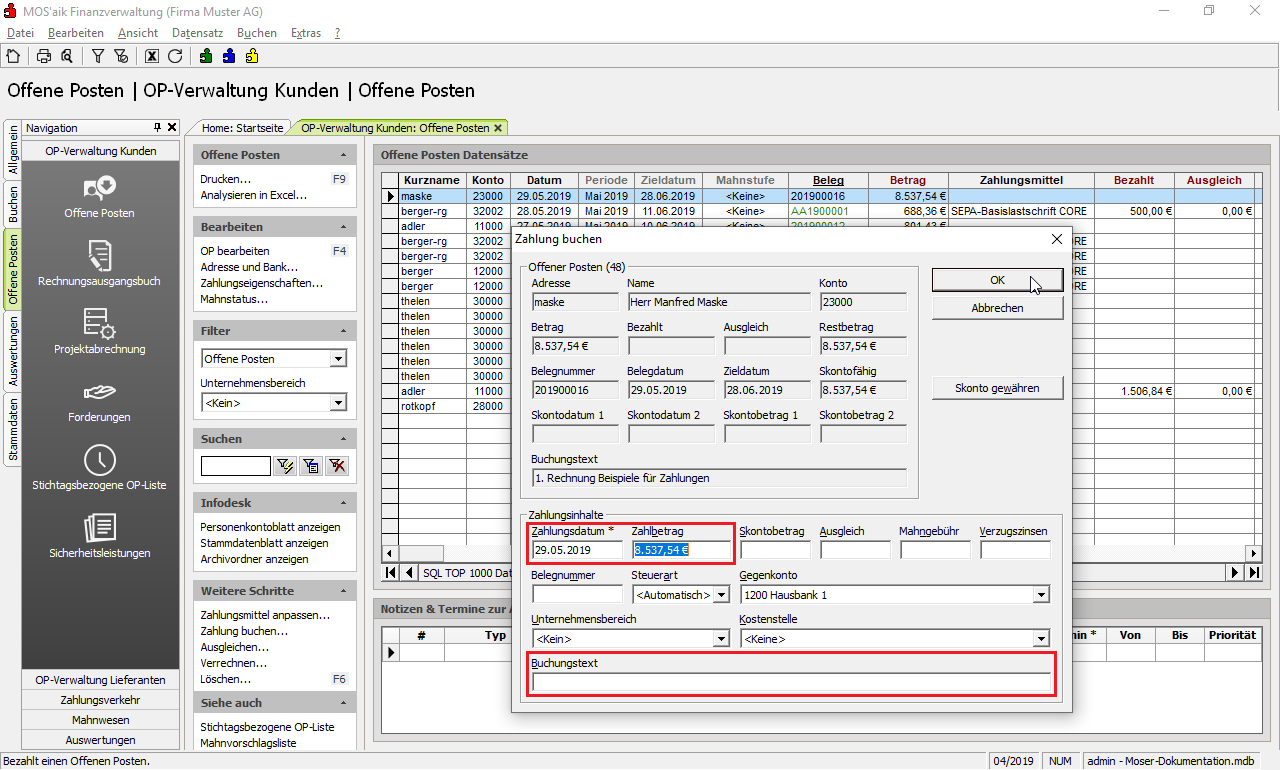Click the Skonto gewähren button
This screenshot has width=1280, height=770.
click(997, 388)
